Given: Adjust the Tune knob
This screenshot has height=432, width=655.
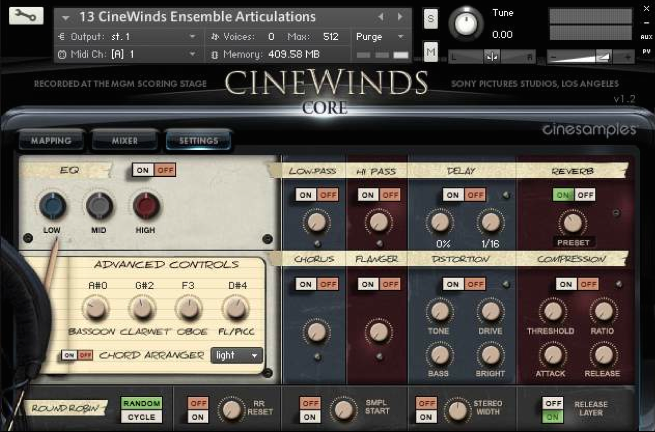Looking at the screenshot, I should point(465,24).
